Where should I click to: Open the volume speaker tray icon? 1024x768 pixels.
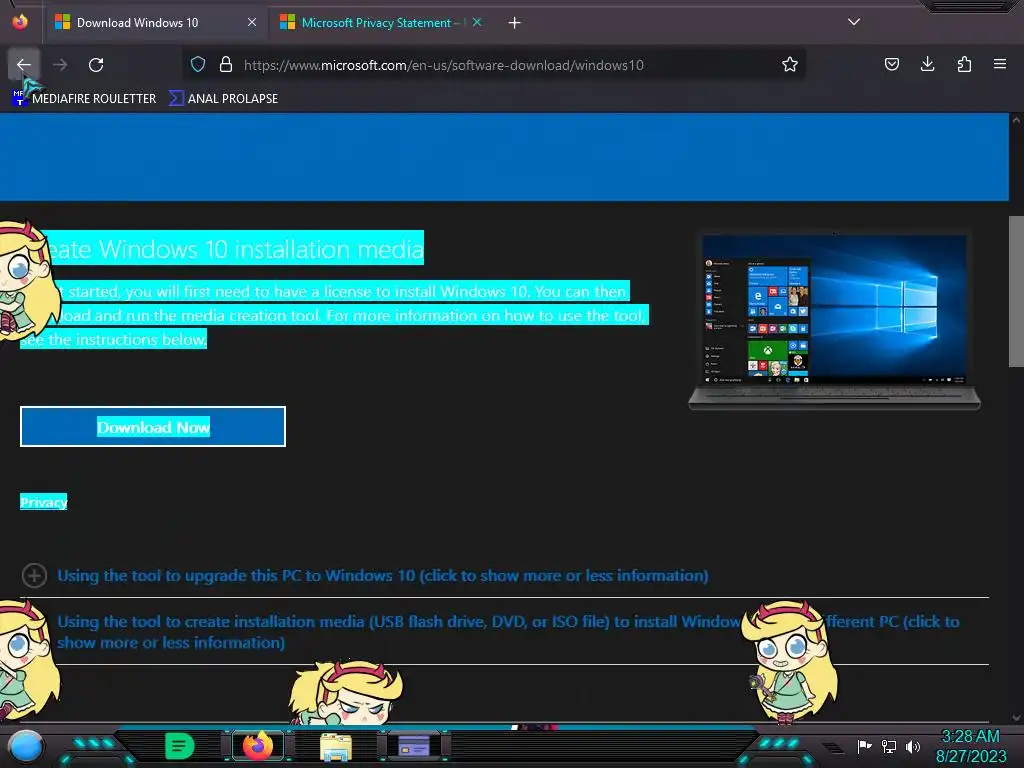pyautogui.click(x=913, y=746)
